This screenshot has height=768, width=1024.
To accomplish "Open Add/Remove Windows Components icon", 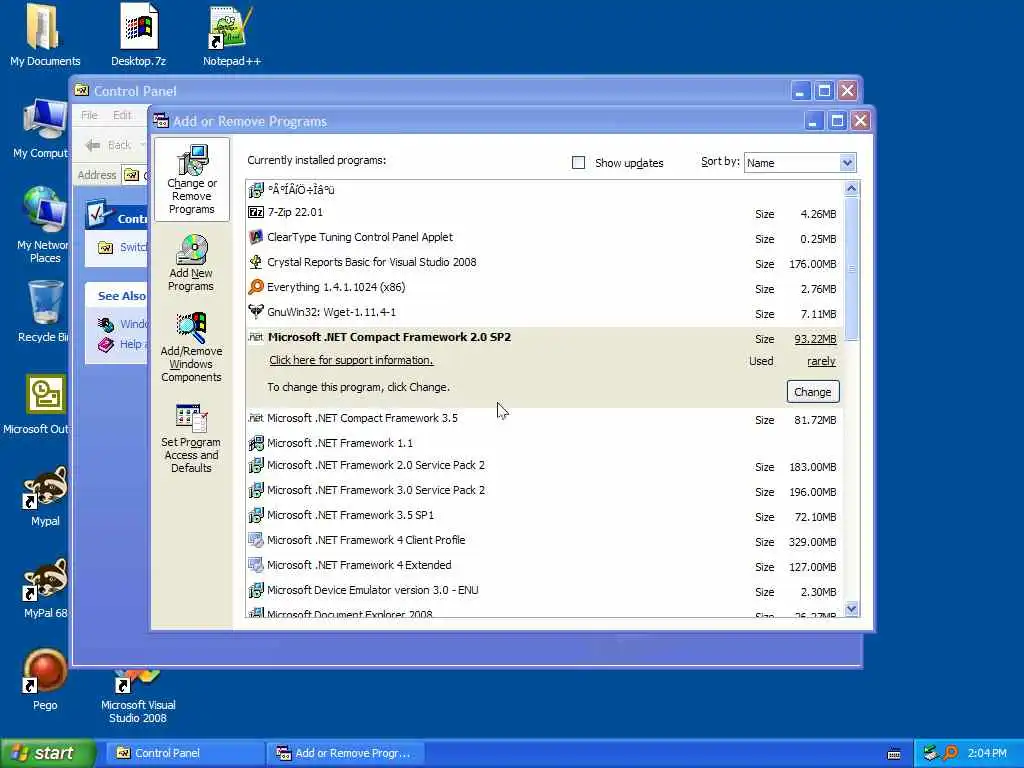I will pyautogui.click(x=191, y=347).
